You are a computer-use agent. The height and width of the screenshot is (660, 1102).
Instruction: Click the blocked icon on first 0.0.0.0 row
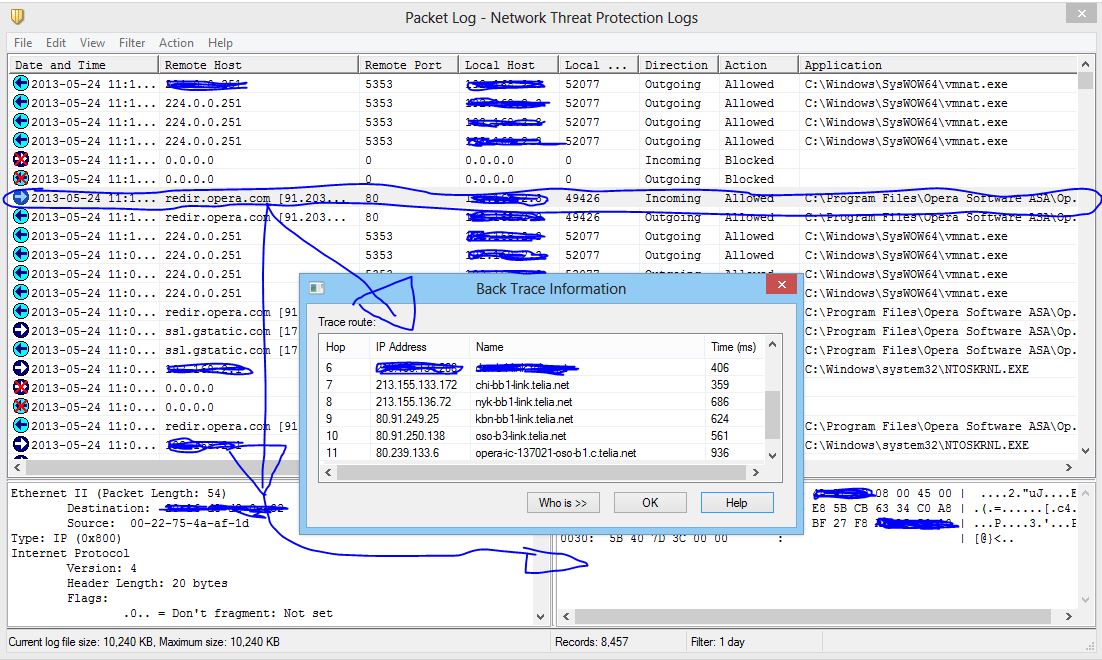[x=20, y=160]
